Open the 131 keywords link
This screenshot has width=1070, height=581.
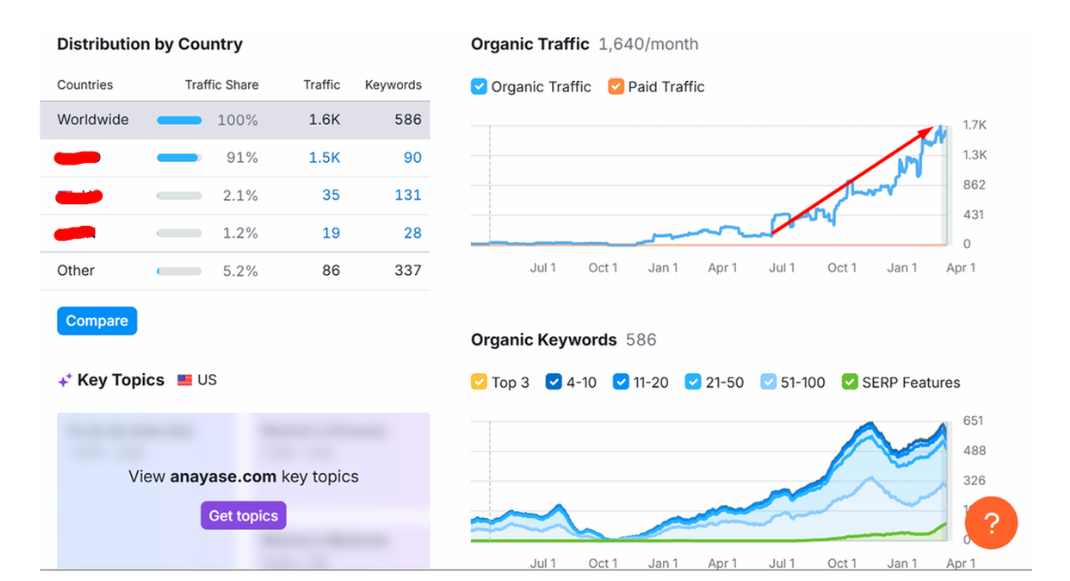click(x=408, y=195)
